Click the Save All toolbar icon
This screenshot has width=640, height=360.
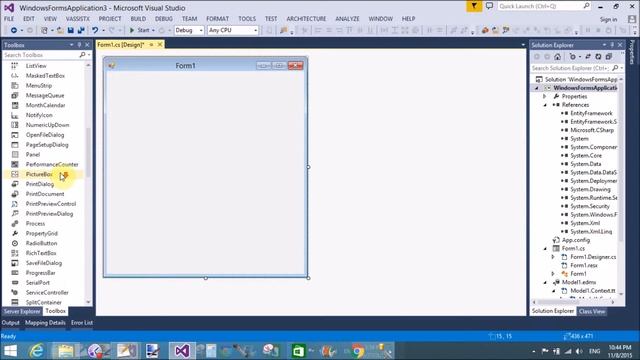click(x=81, y=30)
